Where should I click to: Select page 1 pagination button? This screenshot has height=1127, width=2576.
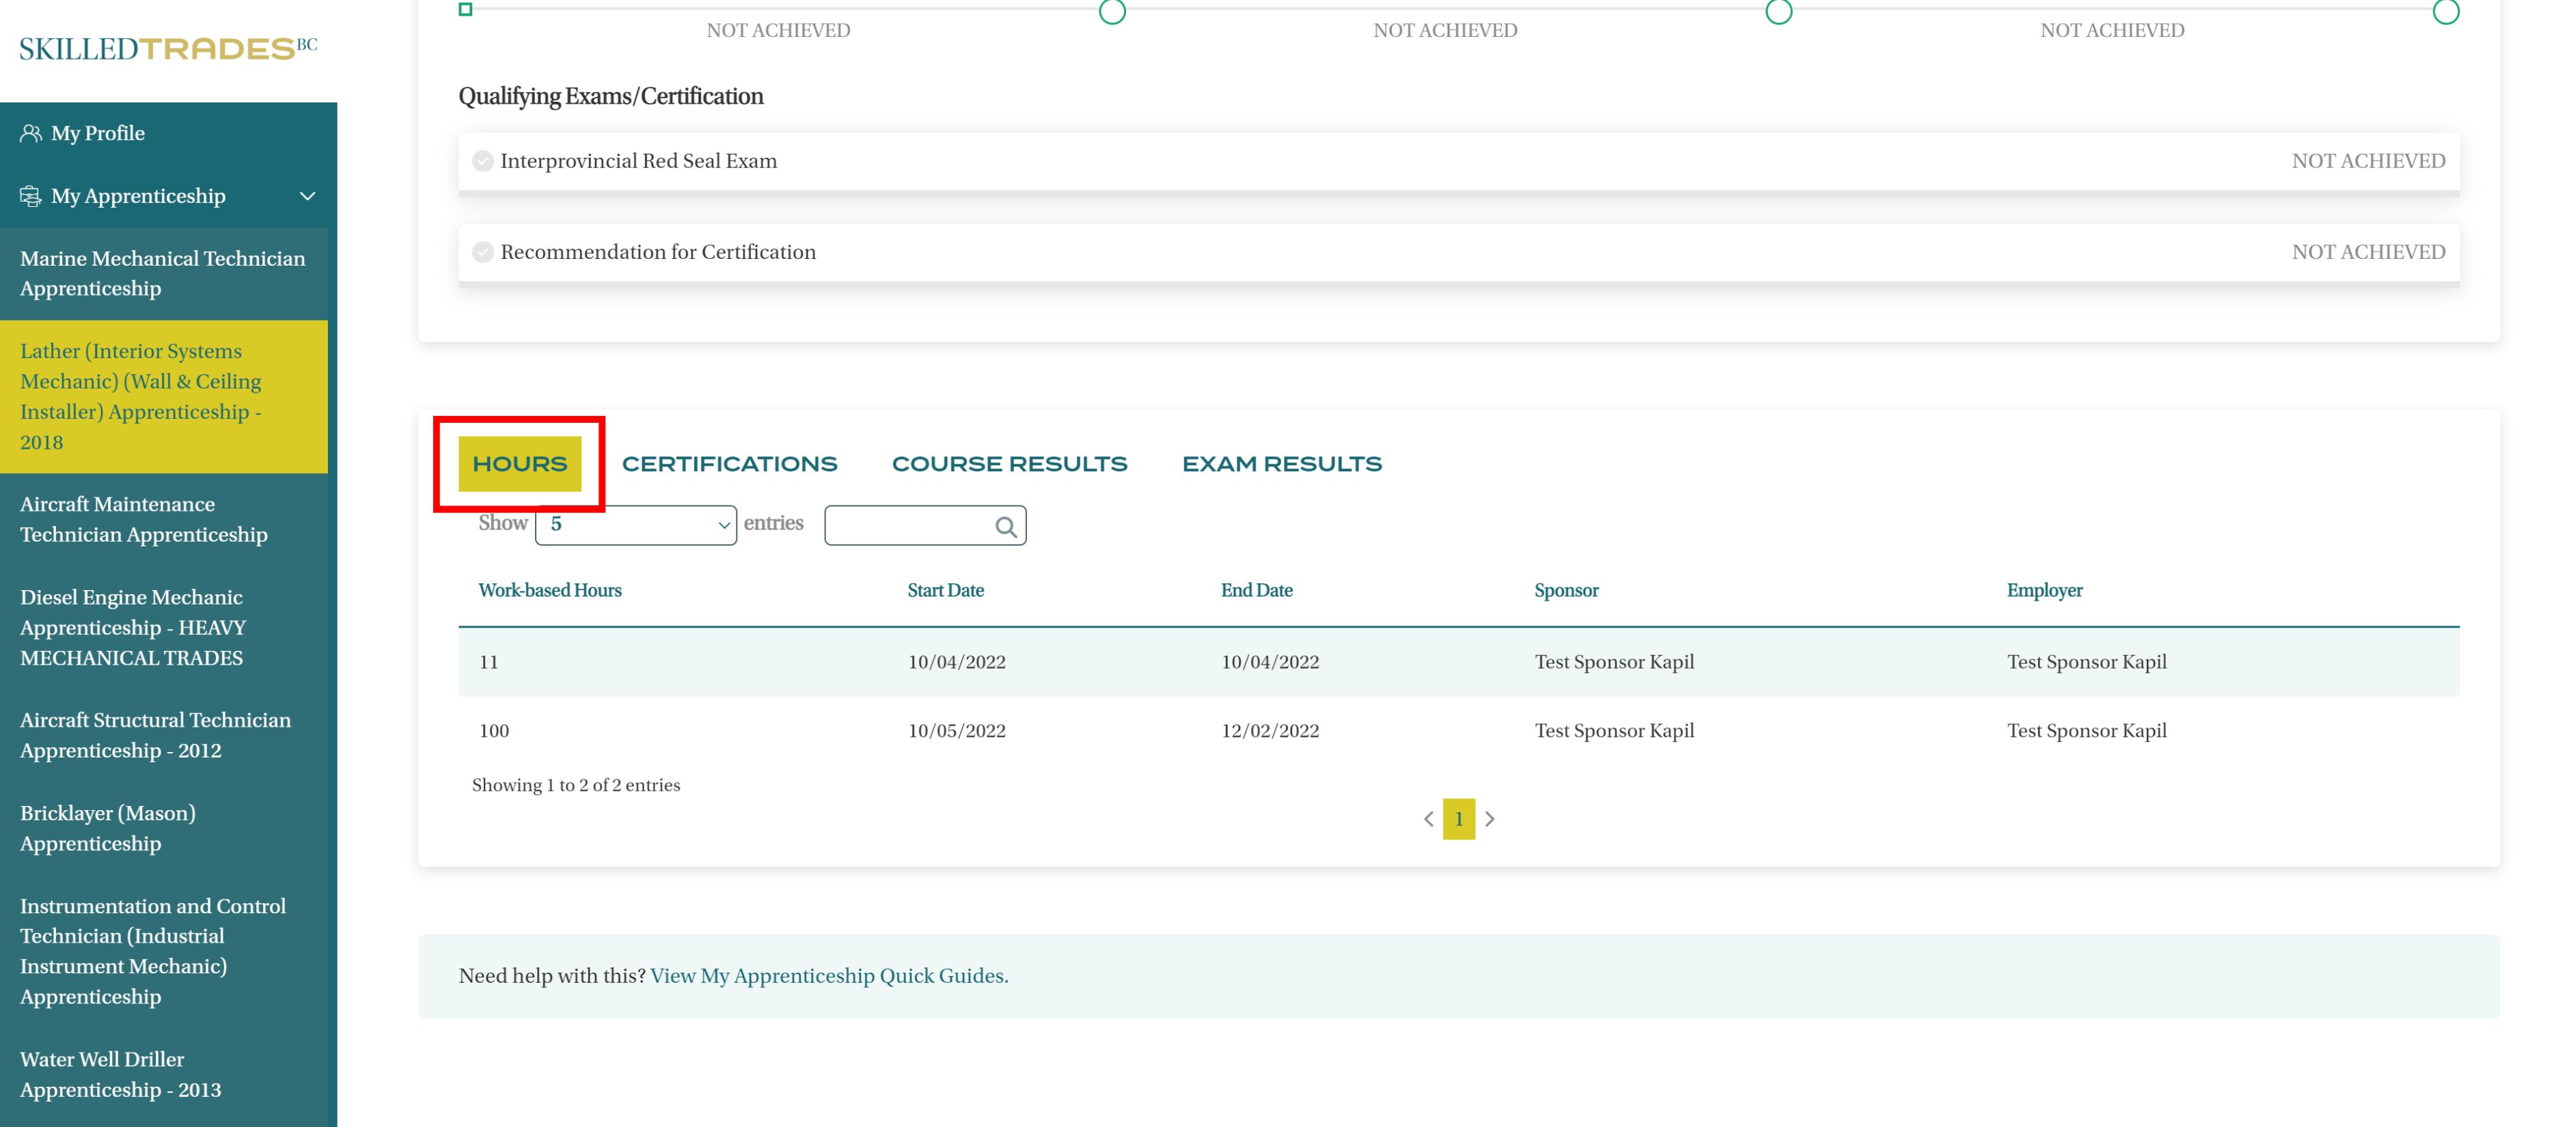coord(1458,819)
